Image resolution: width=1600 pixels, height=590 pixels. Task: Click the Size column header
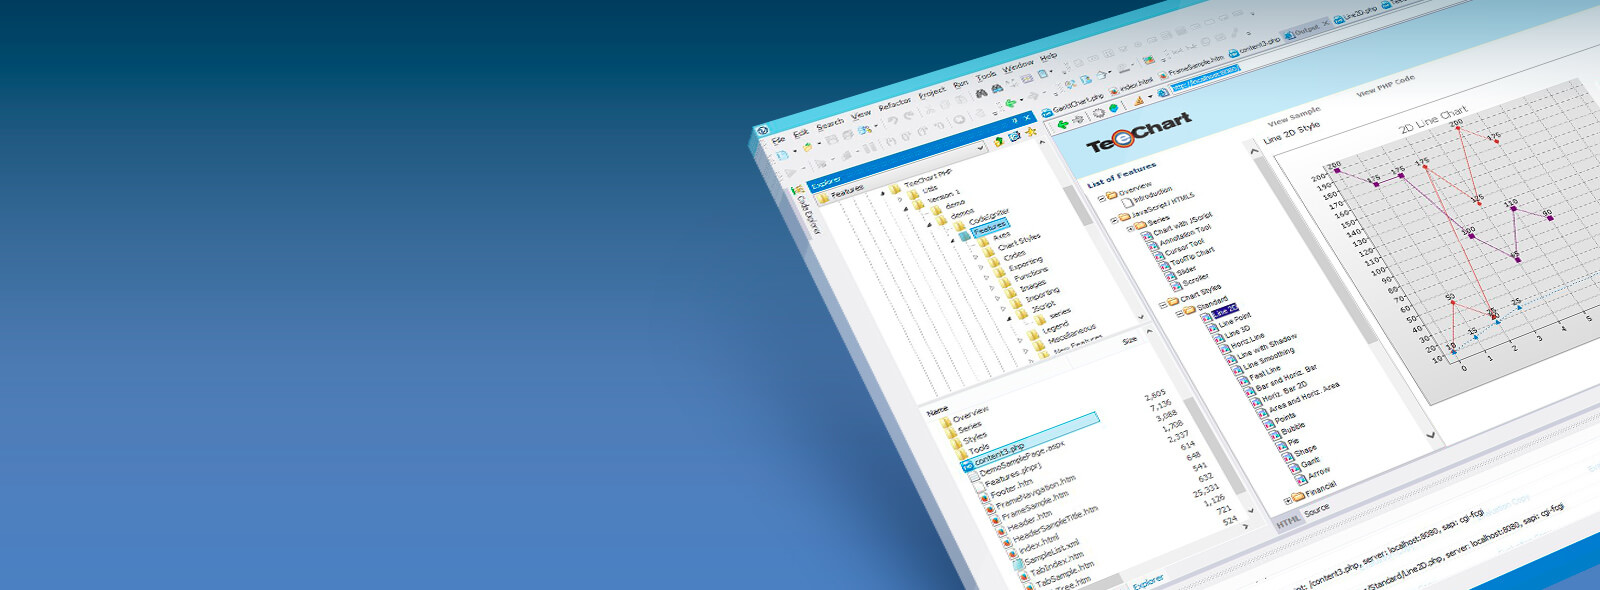(x=1129, y=341)
